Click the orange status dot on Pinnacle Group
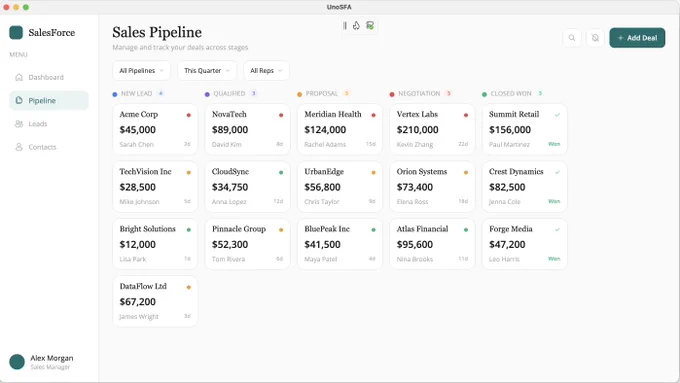680x383 pixels. (281, 230)
